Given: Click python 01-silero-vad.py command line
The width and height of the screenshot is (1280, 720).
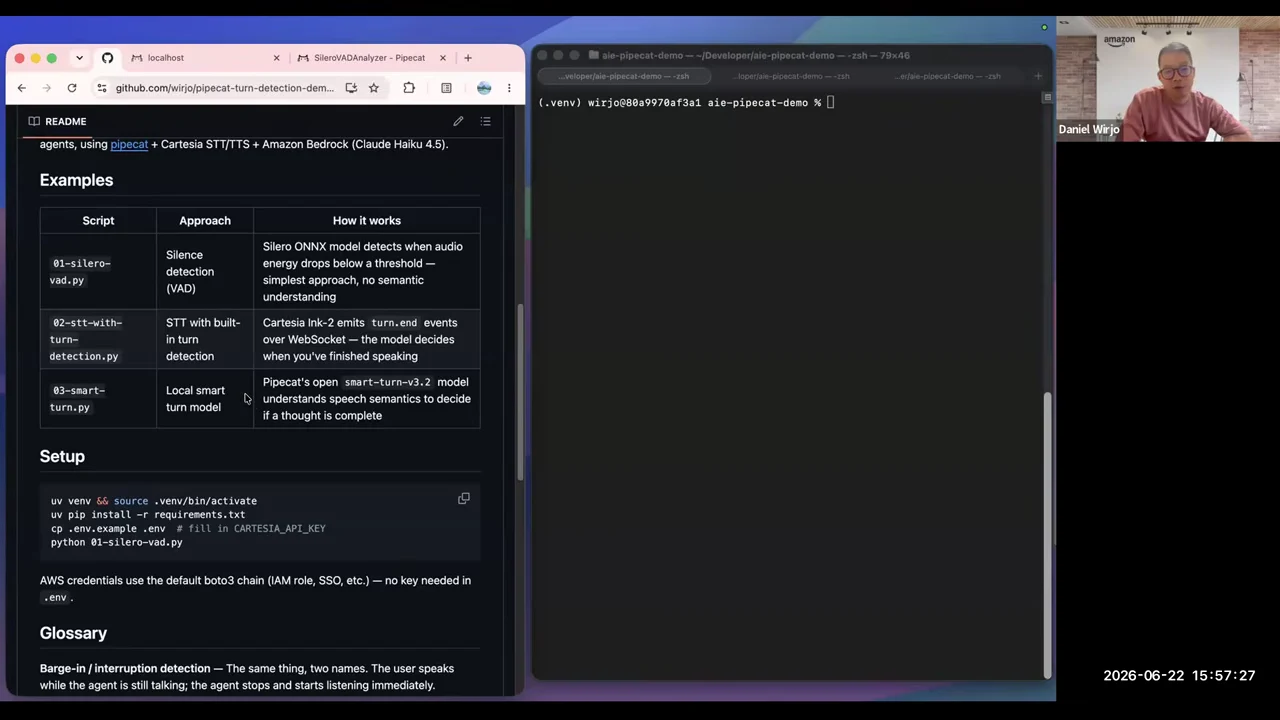Looking at the screenshot, I should 117,542.
